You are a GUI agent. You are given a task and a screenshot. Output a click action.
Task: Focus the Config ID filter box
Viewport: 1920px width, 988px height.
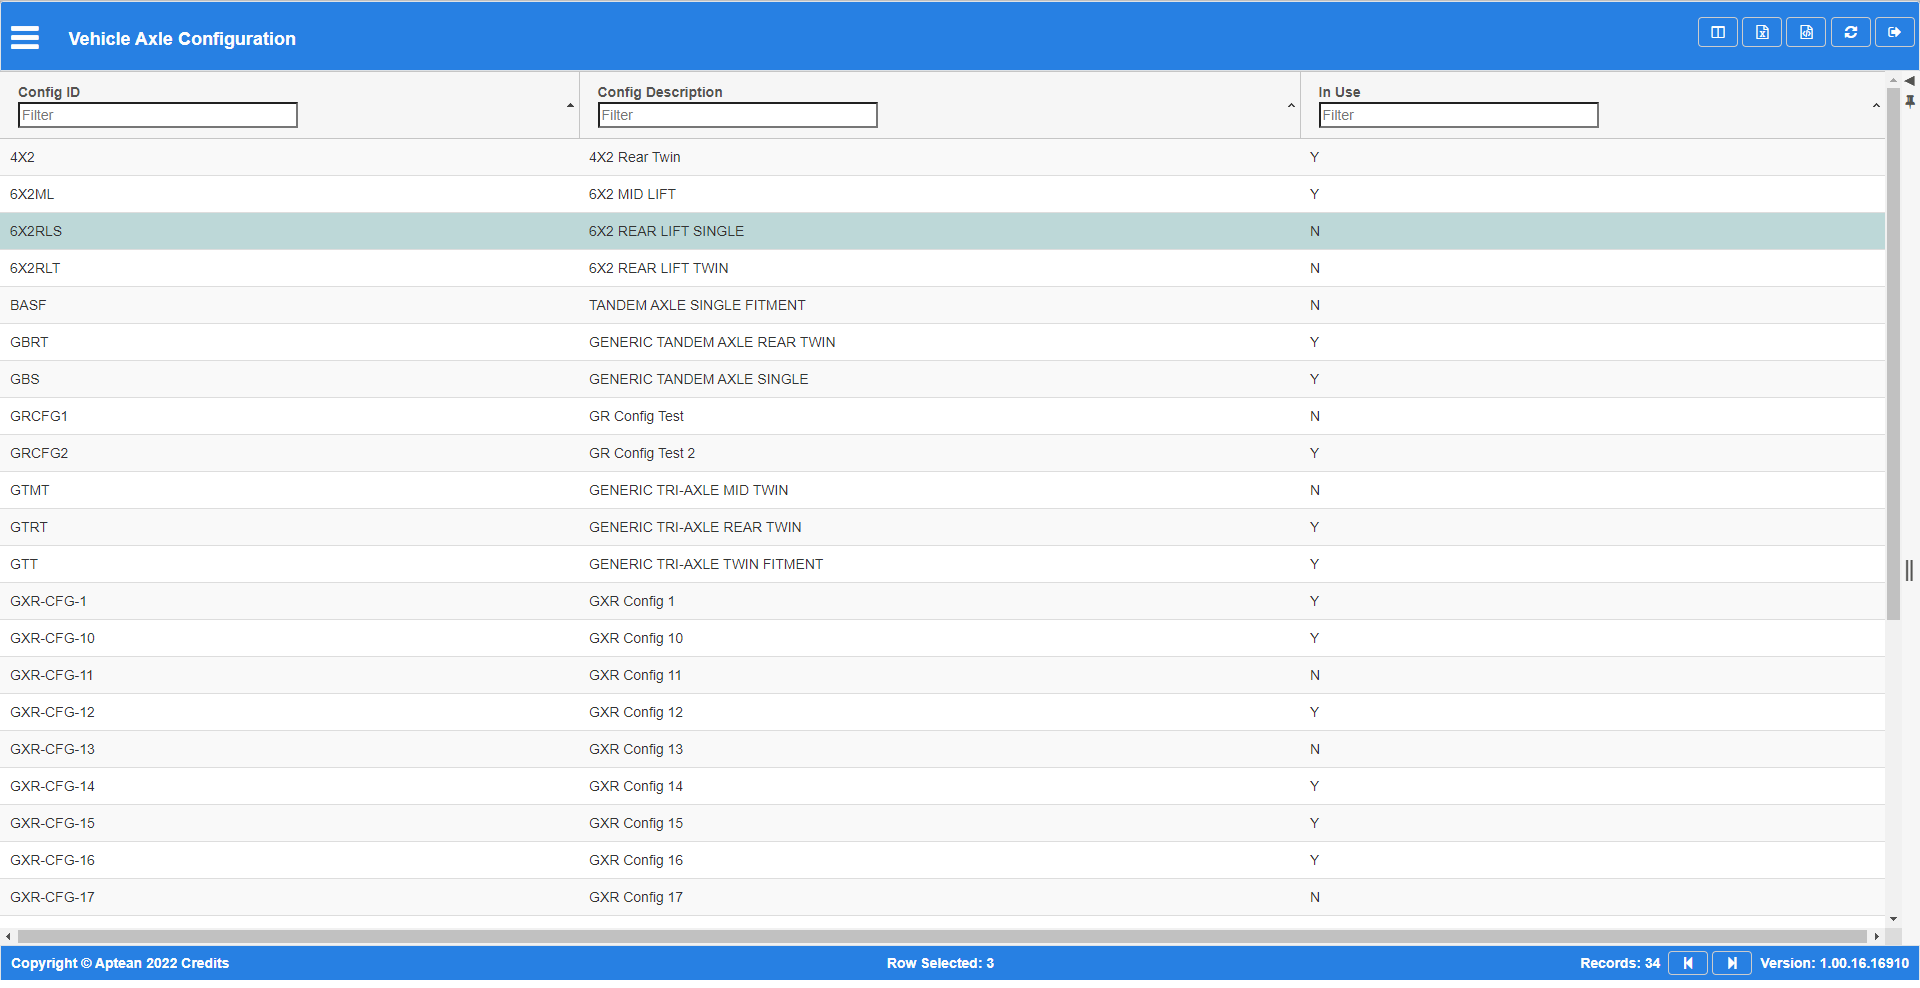pos(158,115)
